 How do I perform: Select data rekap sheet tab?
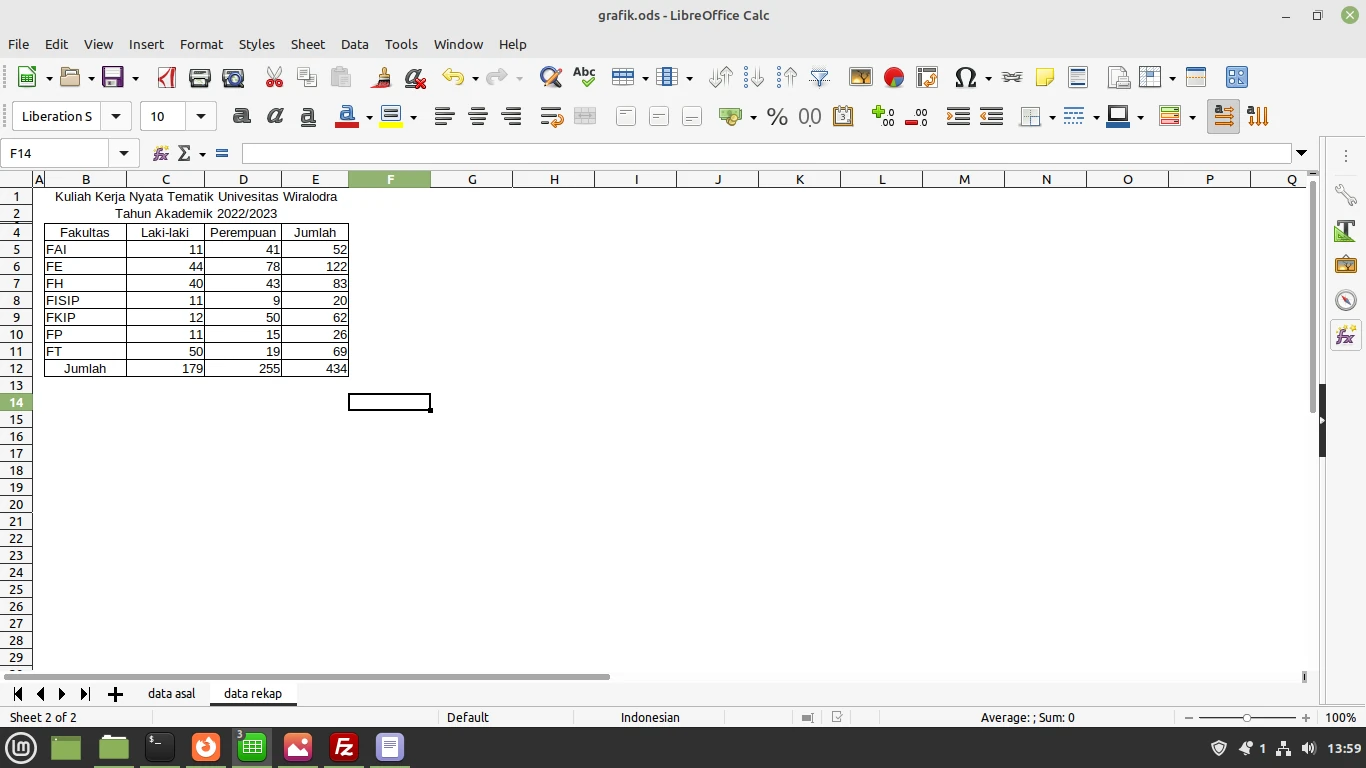[x=253, y=693]
